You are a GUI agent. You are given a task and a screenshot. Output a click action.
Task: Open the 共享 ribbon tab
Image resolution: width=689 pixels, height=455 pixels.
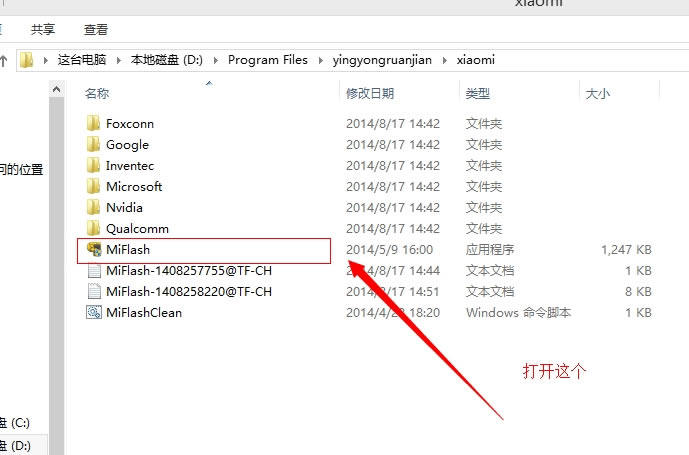point(43,30)
